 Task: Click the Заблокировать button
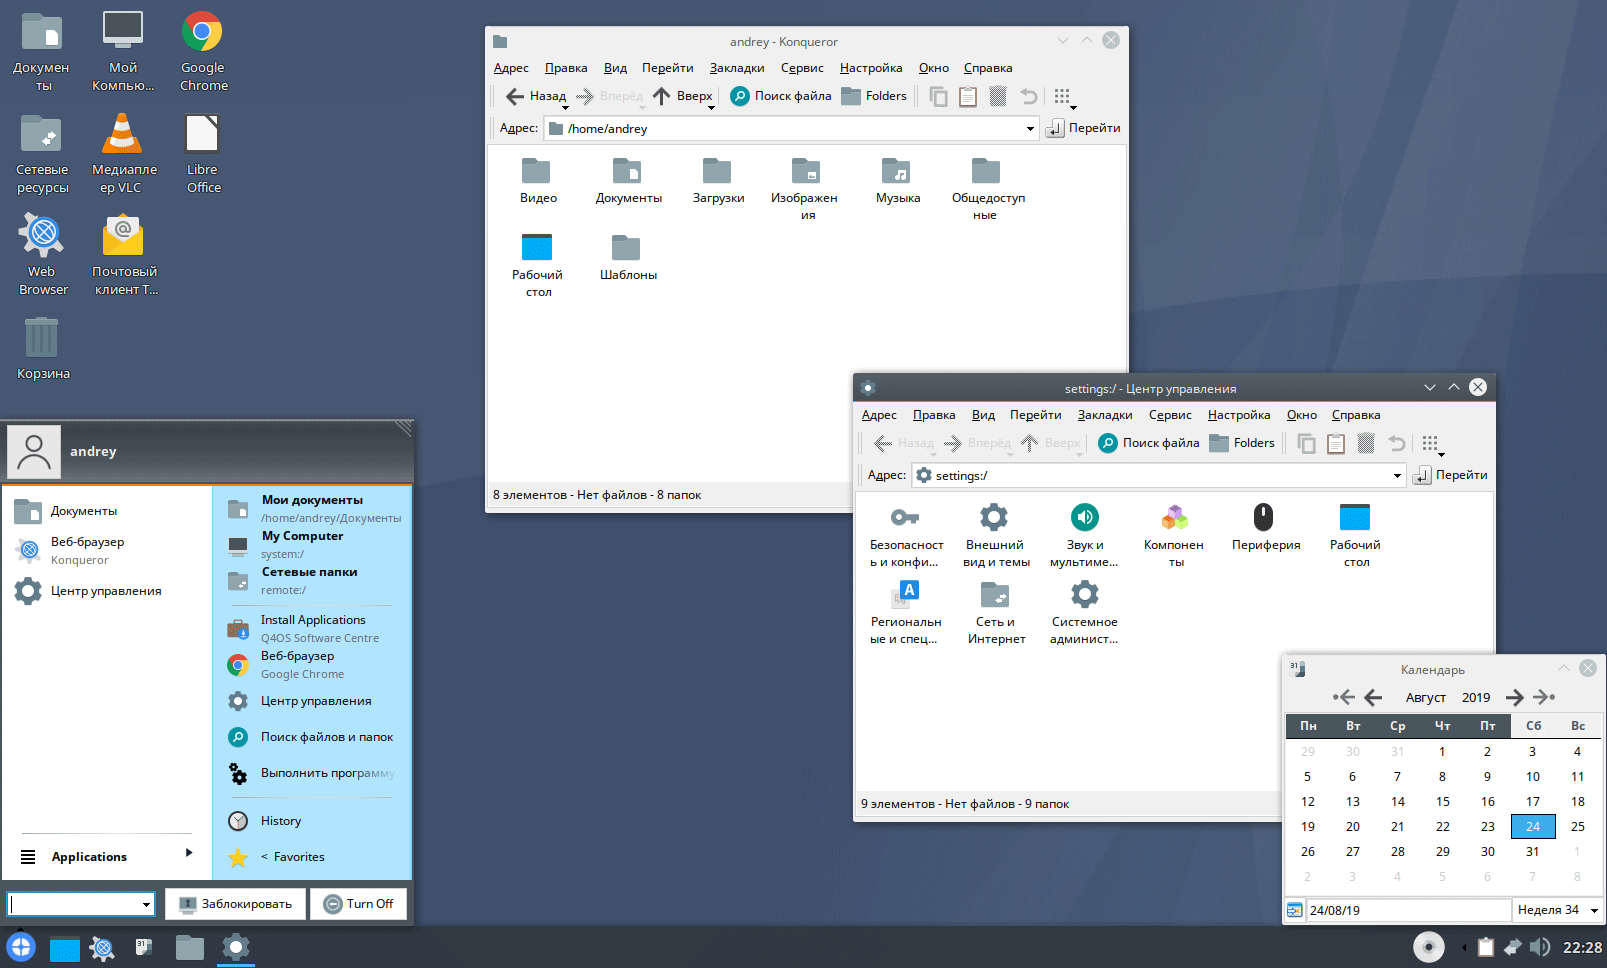[x=235, y=904]
